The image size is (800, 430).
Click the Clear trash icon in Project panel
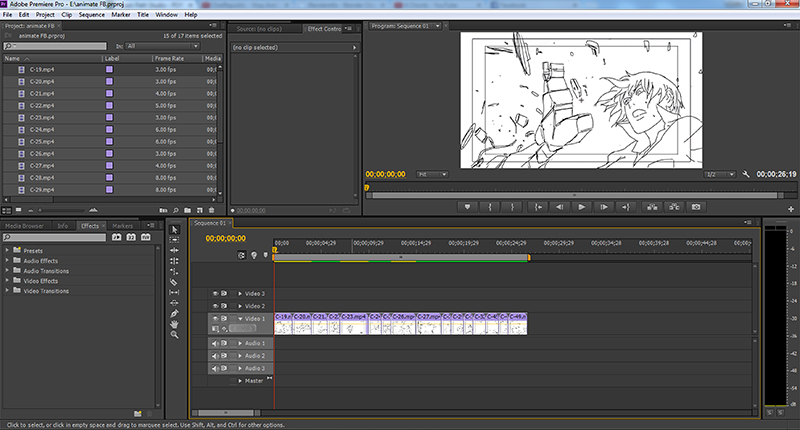[x=212, y=210]
